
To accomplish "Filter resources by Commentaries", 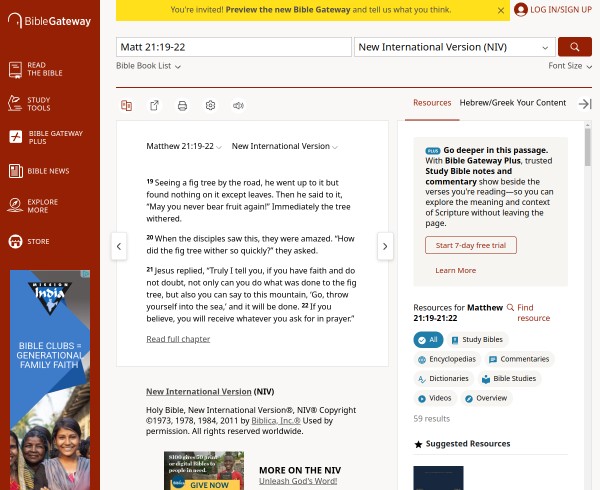I will 520,359.
